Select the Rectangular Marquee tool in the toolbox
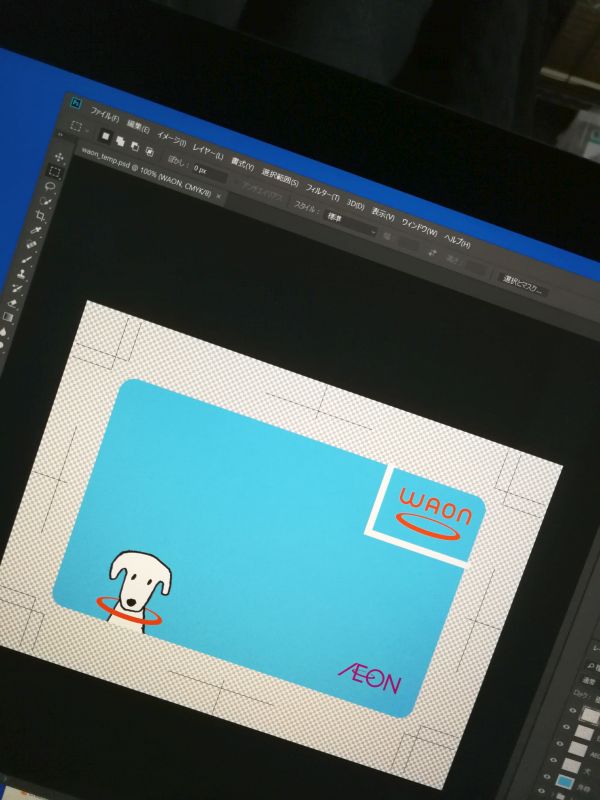600x800 pixels. click(x=55, y=172)
